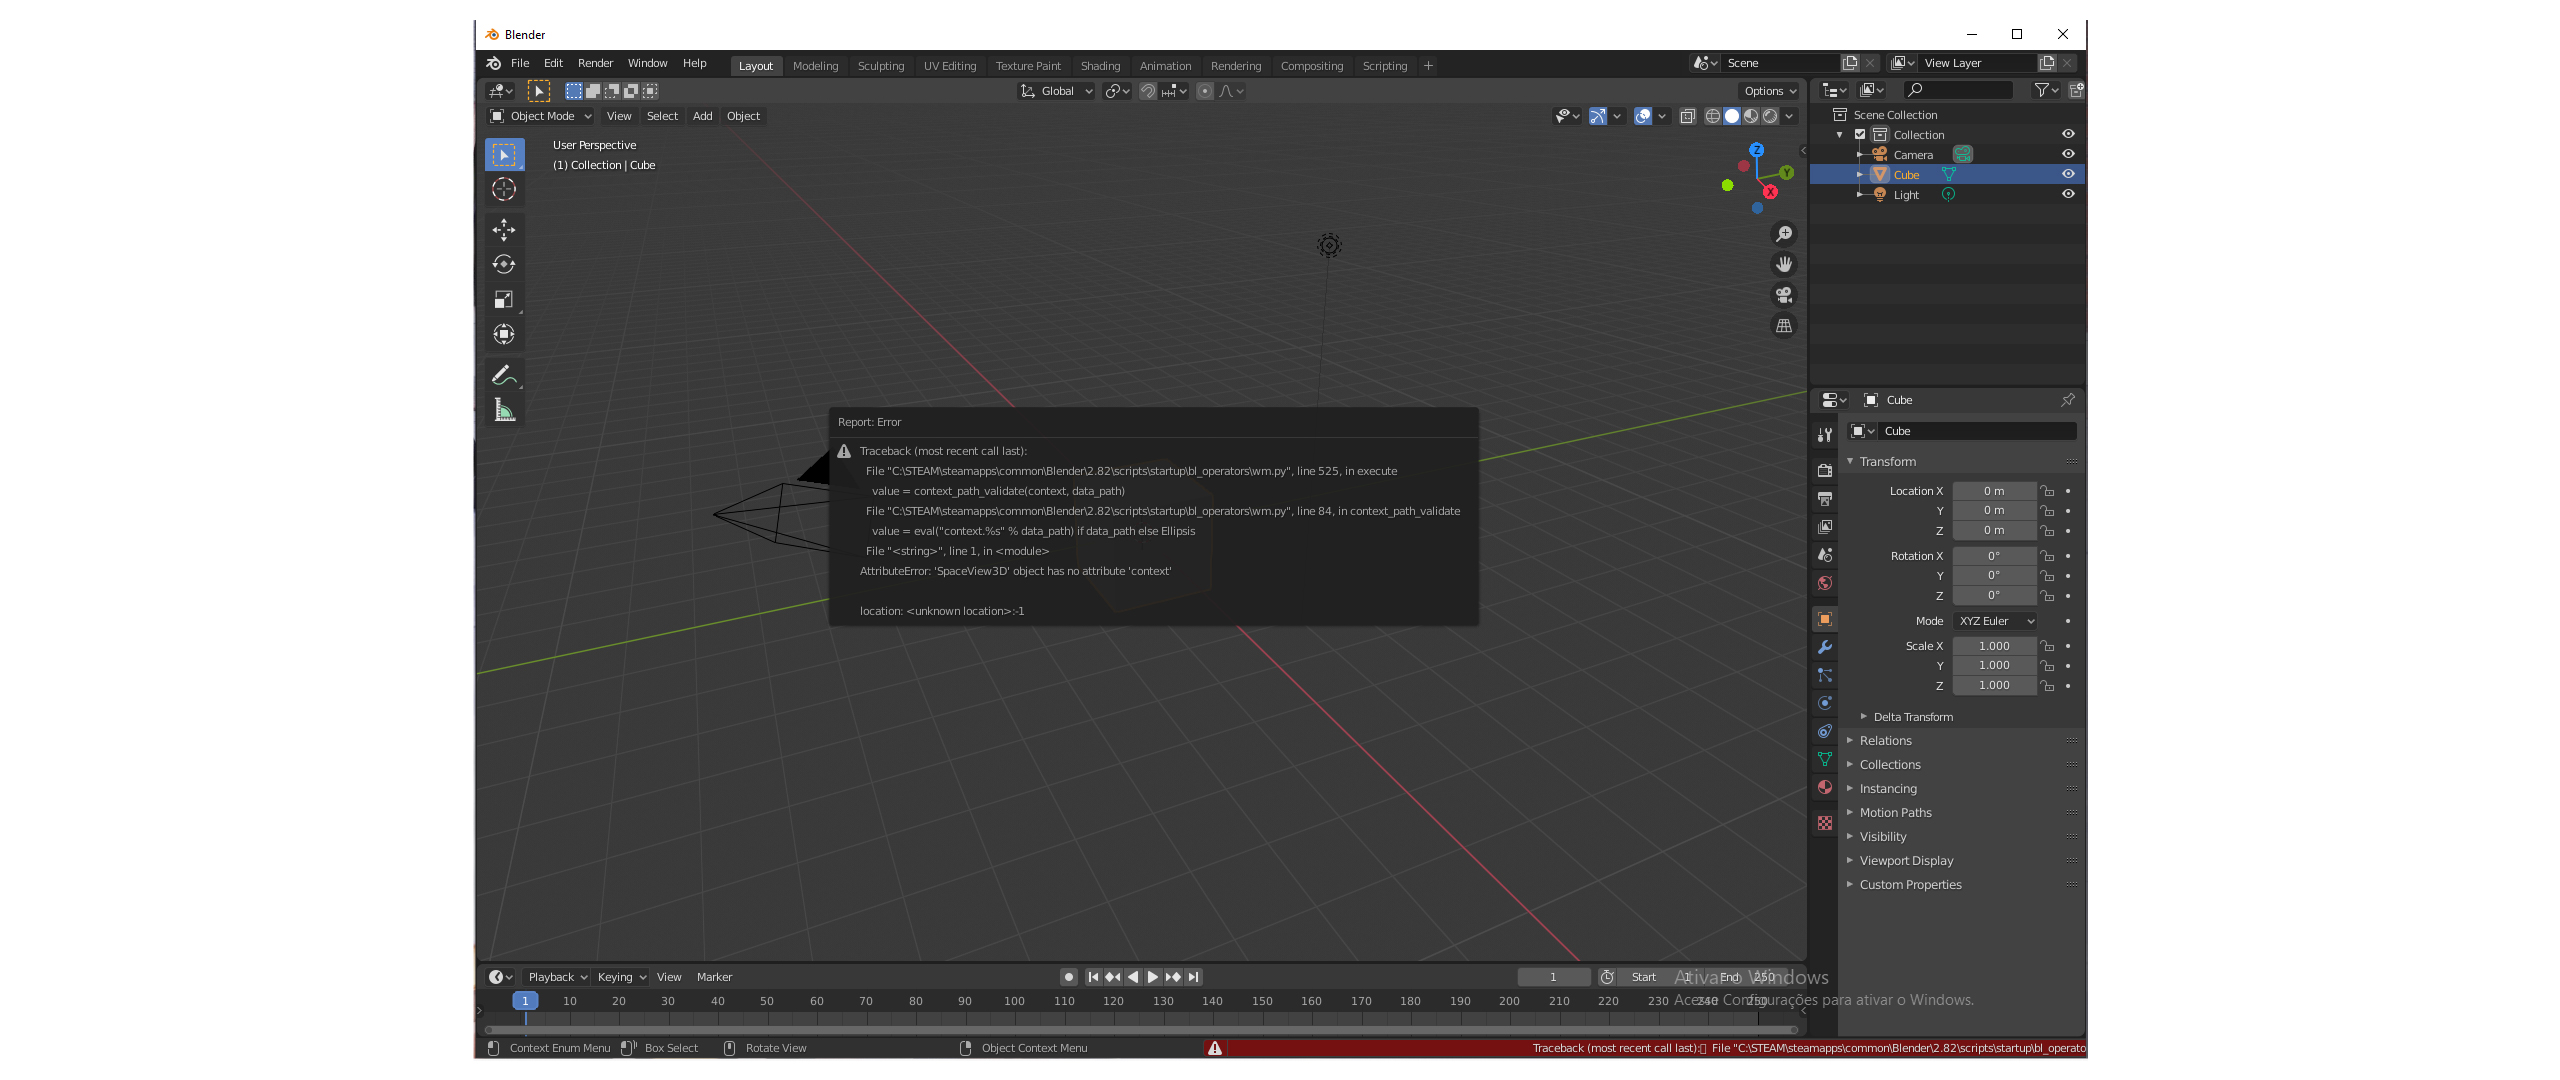Uncheck the Collection checkbox in outliner
The height and width of the screenshot is (1080, 2560).
1860,134
